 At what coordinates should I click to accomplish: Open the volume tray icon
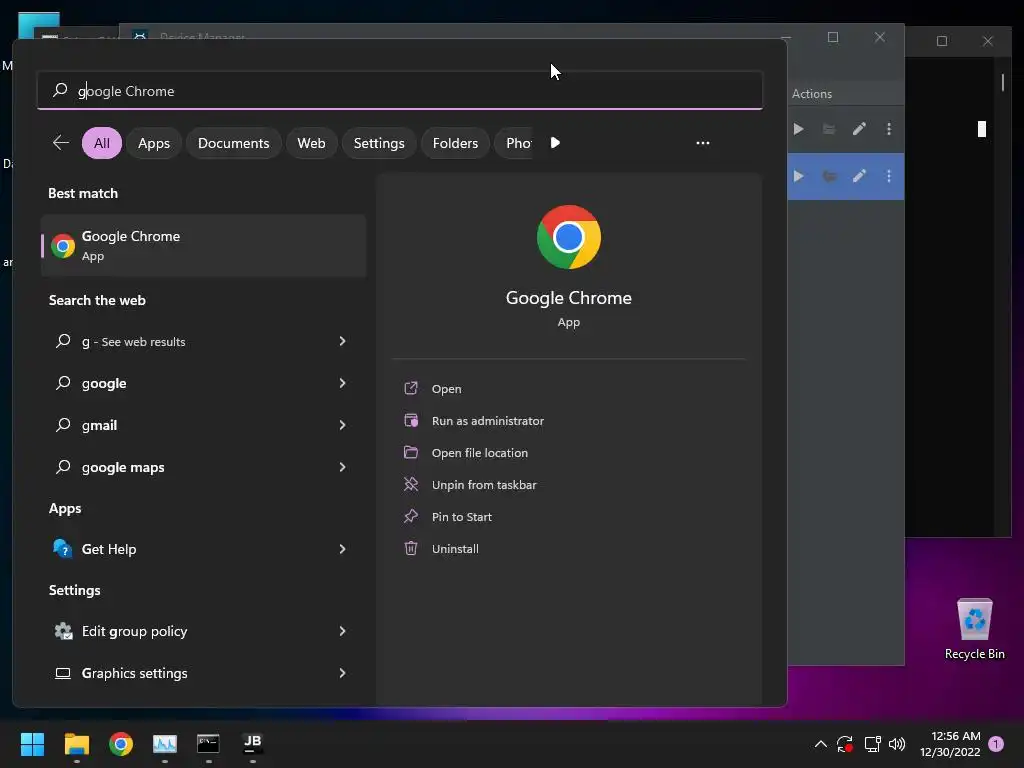(x=897, y=744)
